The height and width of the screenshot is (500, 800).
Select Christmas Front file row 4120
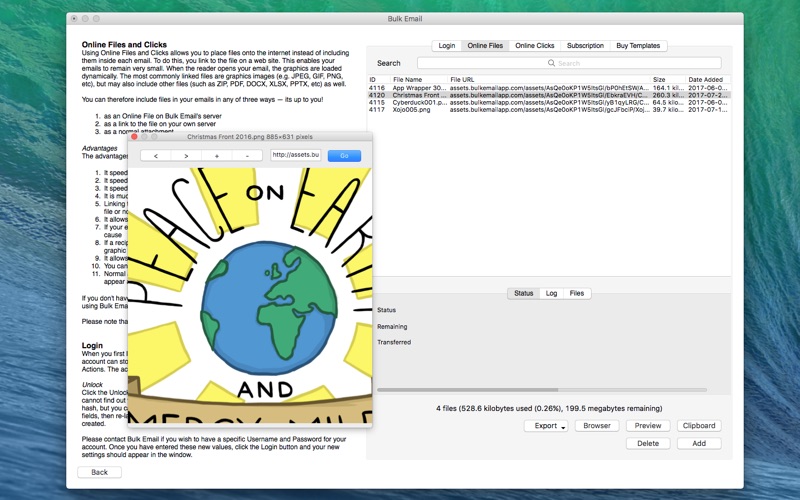click(549, 95)
